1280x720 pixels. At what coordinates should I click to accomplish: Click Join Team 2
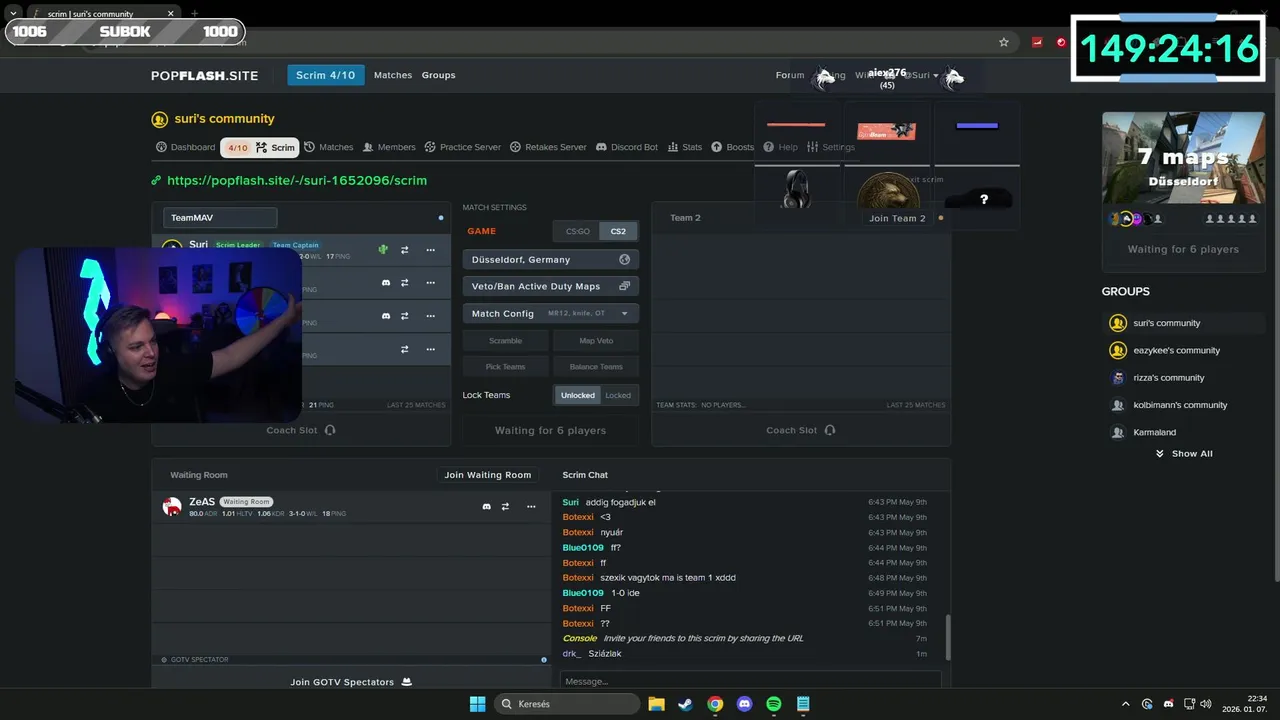(897, 218)
